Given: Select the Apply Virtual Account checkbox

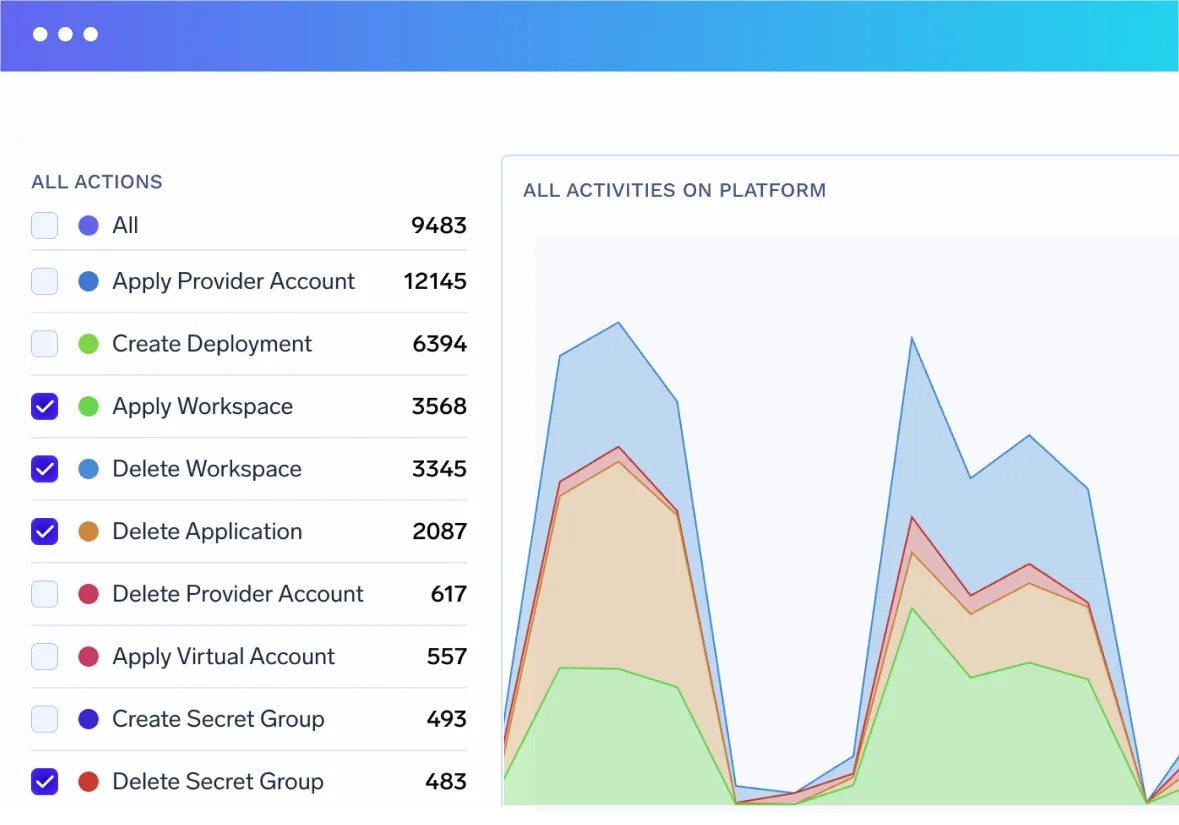Looking at the screenshot, I should coord(45,657).
